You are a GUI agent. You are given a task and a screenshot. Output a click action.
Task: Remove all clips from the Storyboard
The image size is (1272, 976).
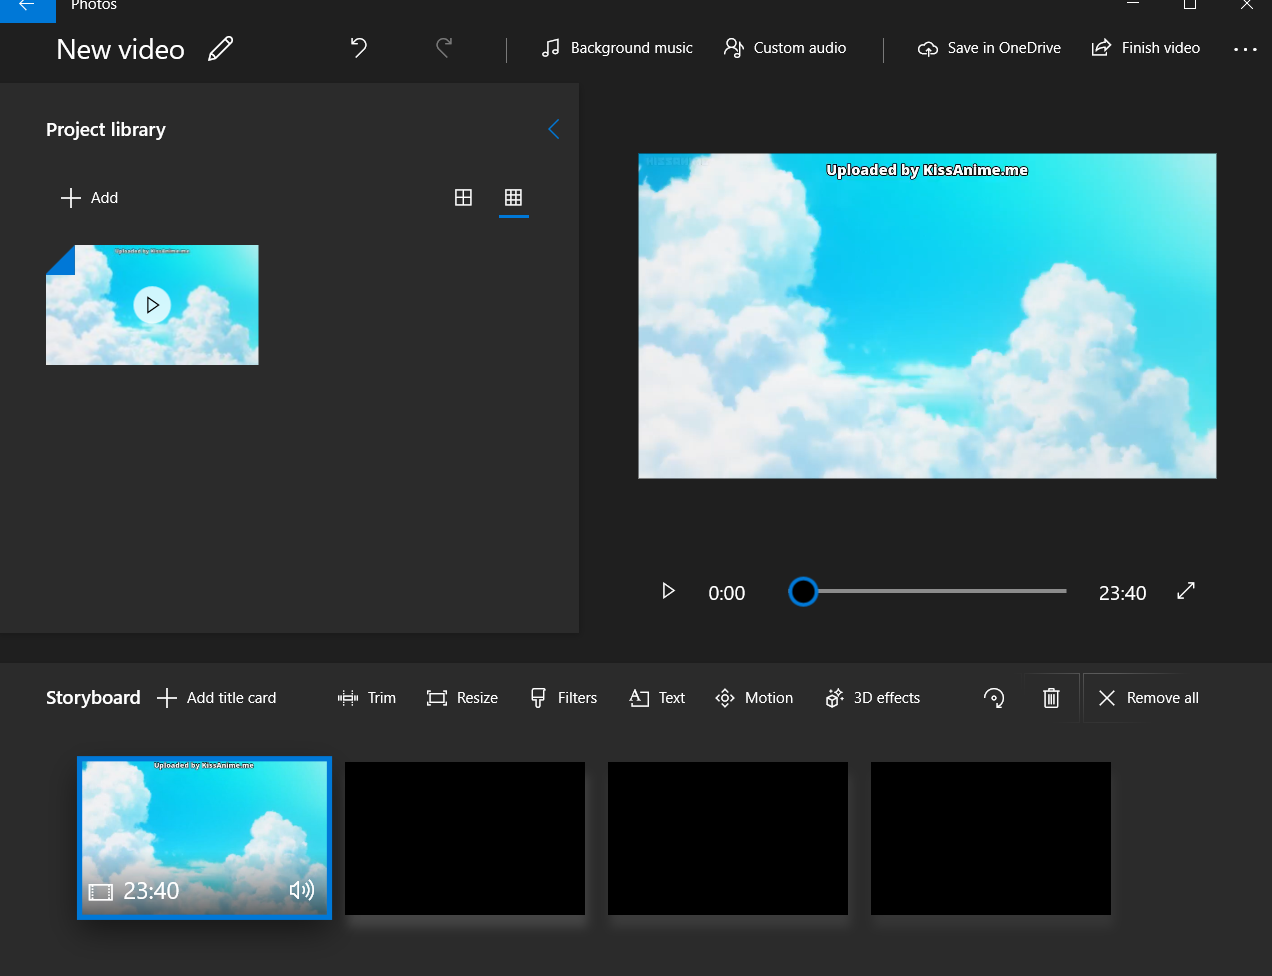(x=1144, y=697)
